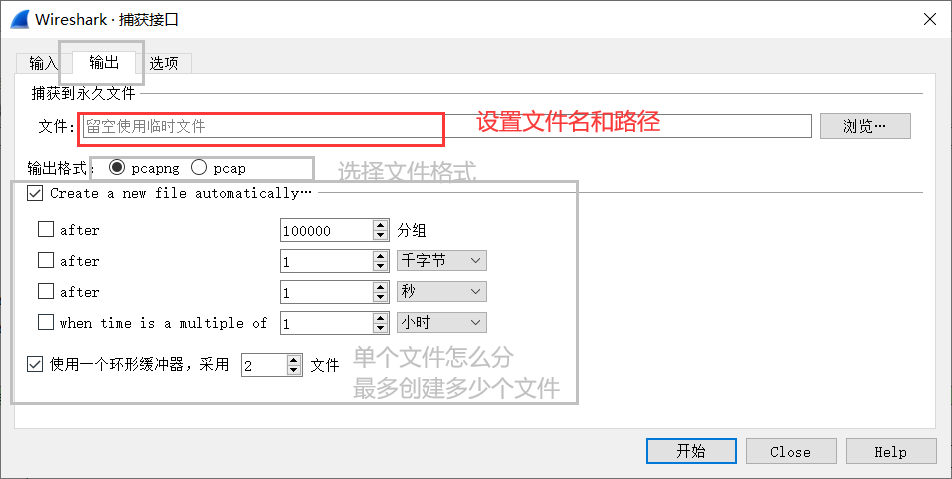The height and width of the screenshot is (479, 952).
Task: Click the value field beside 秒
Action: pos(327,293)
